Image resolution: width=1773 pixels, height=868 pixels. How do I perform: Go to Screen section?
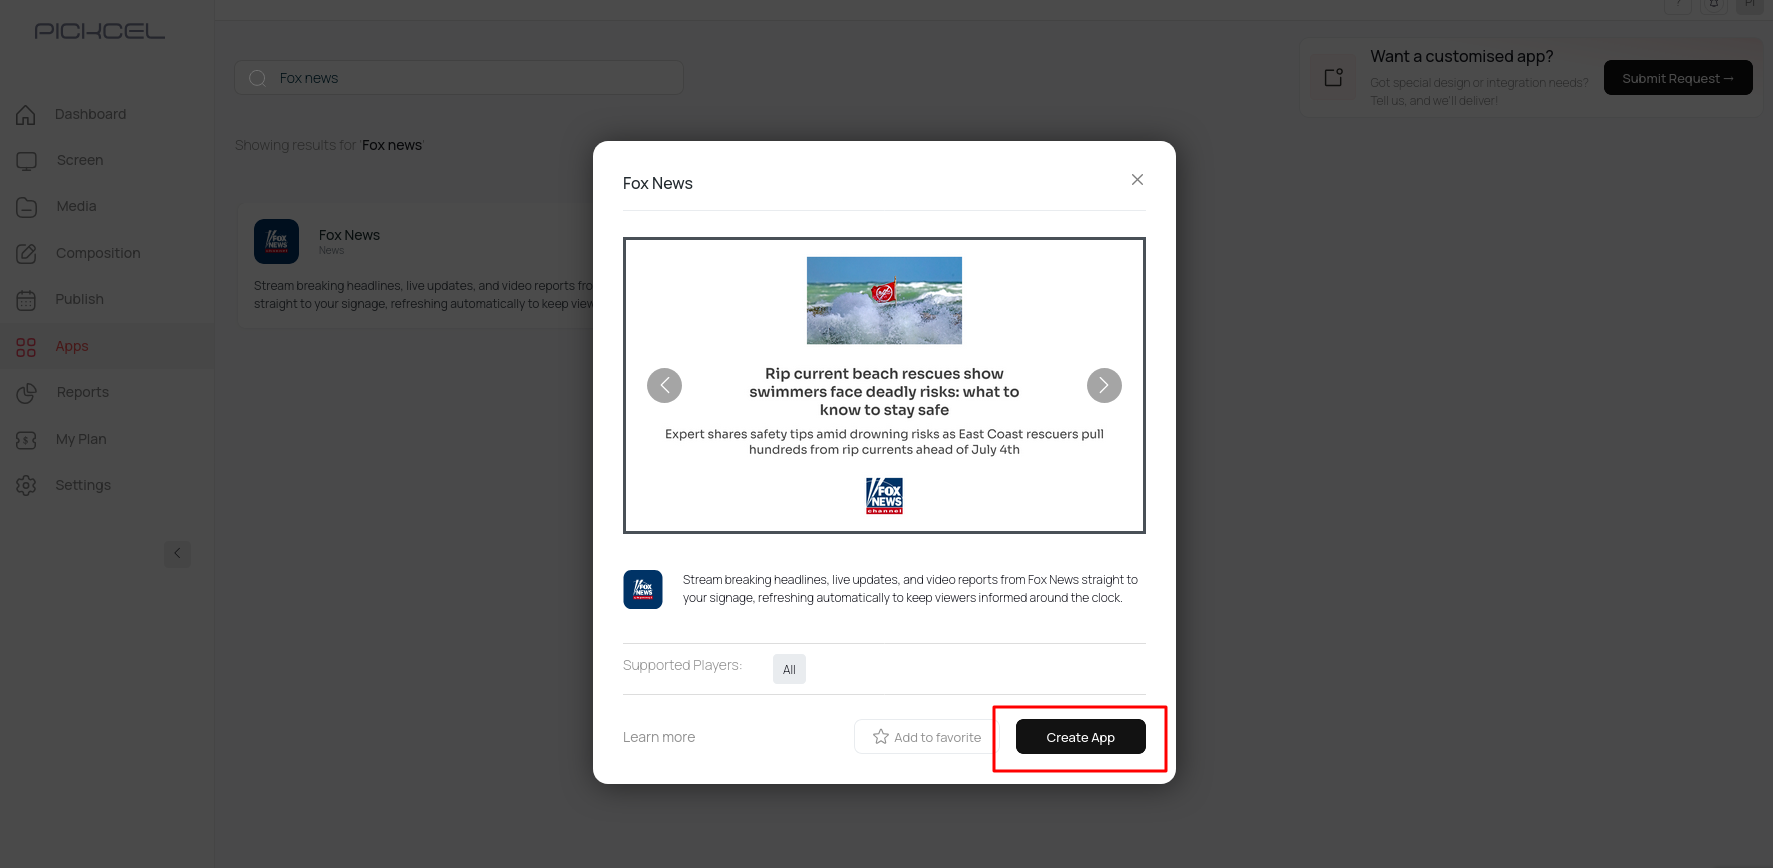click(x=80, y=160)
